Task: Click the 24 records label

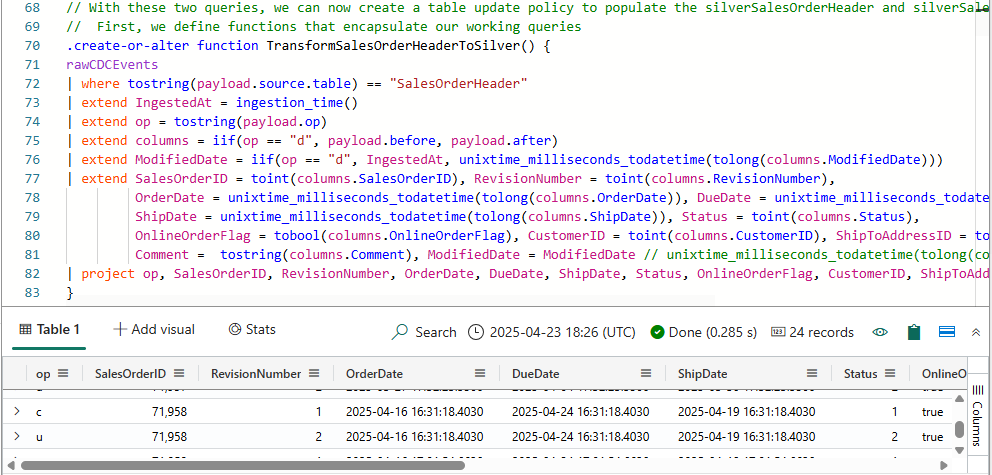Action: (822, 332)
